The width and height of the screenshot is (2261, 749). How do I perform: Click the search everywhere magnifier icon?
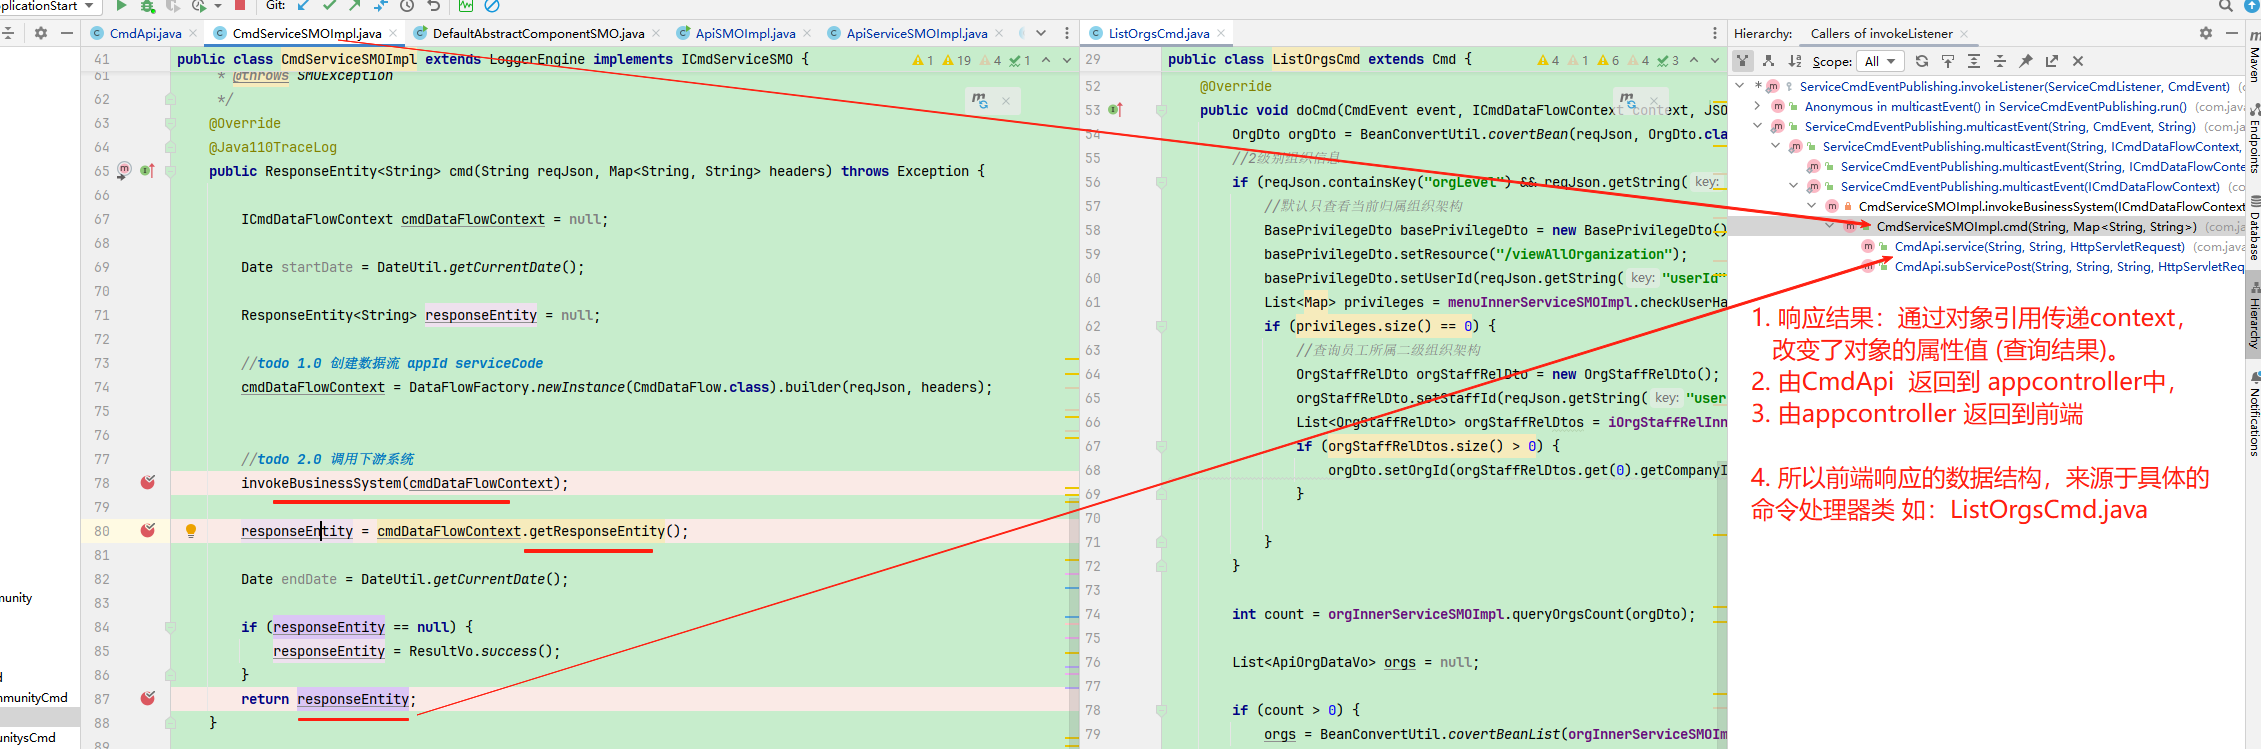(x=2225, y=6)
